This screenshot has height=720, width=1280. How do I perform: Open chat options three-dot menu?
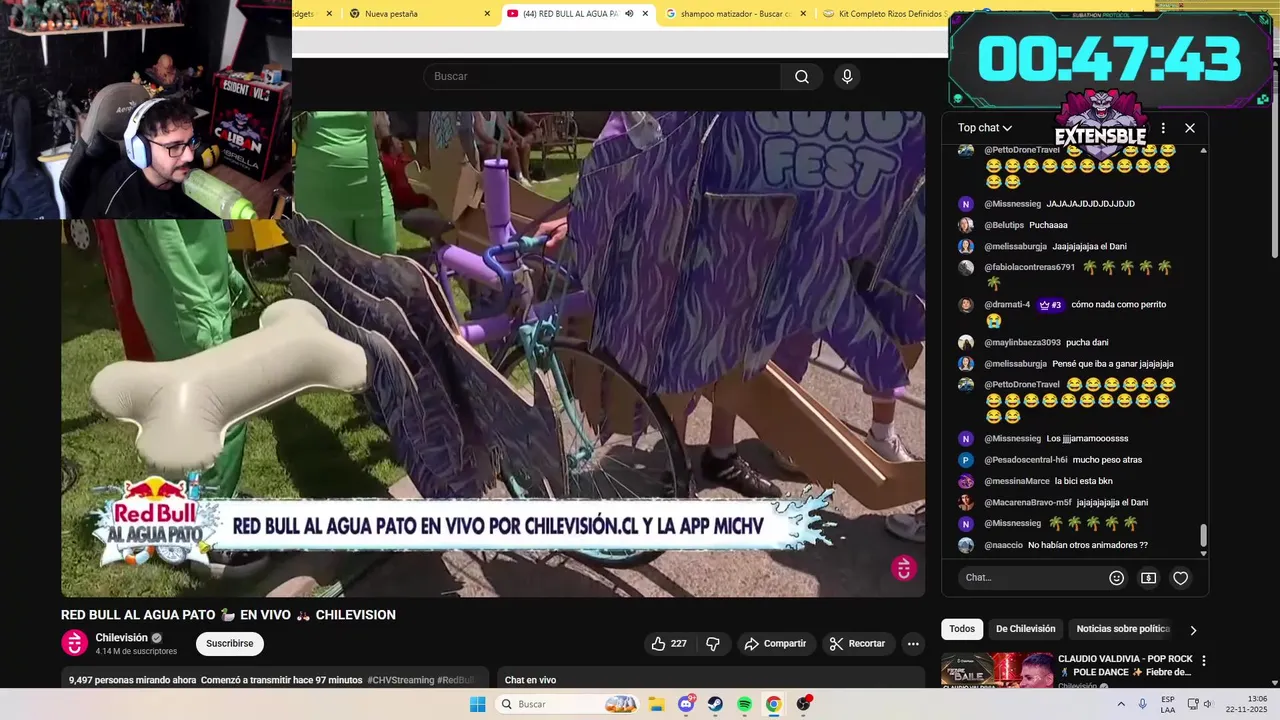pyautogui.click(x=1163, y=128)
